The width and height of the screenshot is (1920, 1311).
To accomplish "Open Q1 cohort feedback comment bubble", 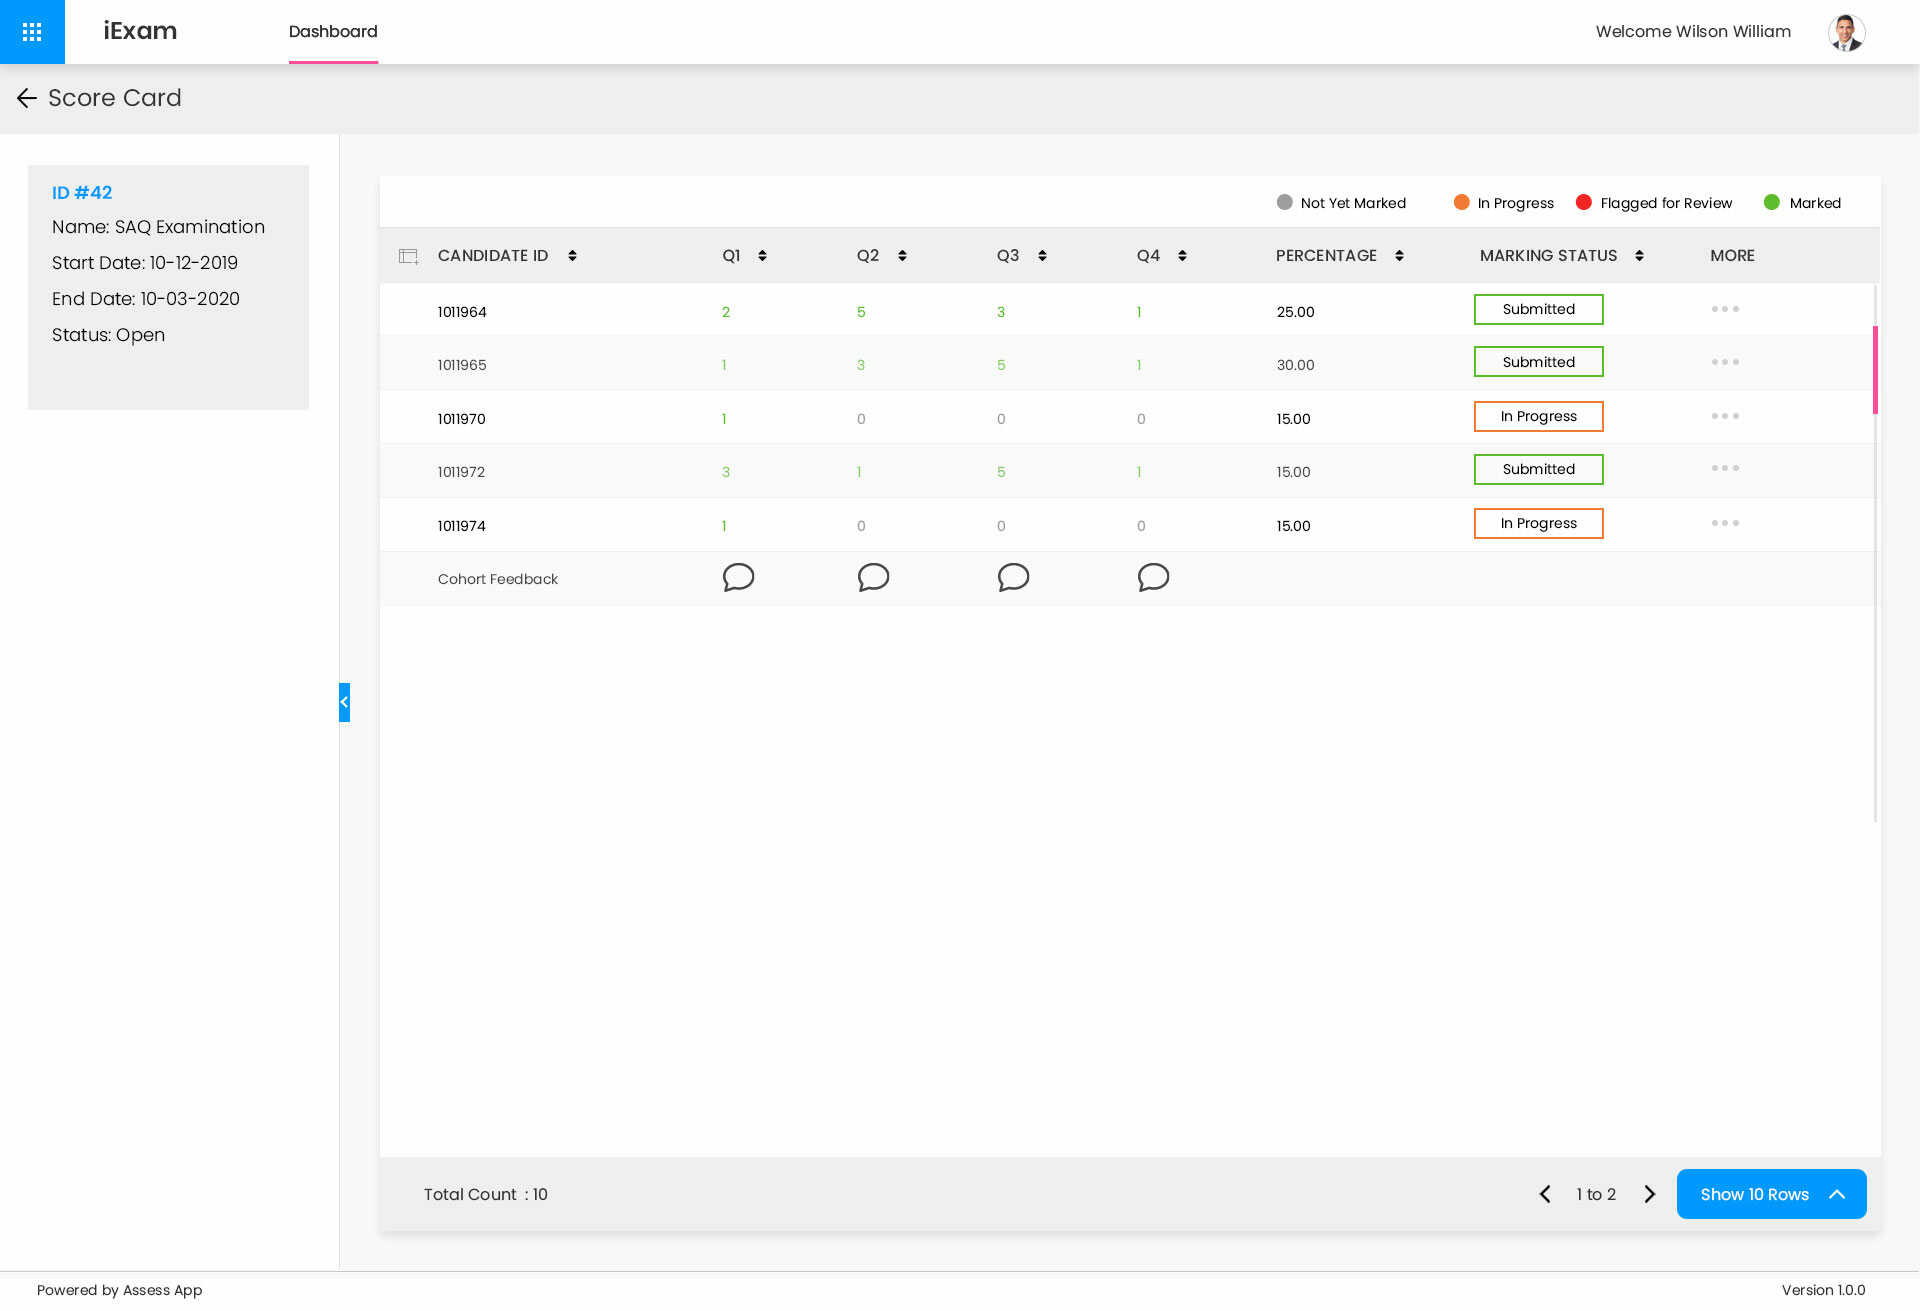I will tap(738, 578).
